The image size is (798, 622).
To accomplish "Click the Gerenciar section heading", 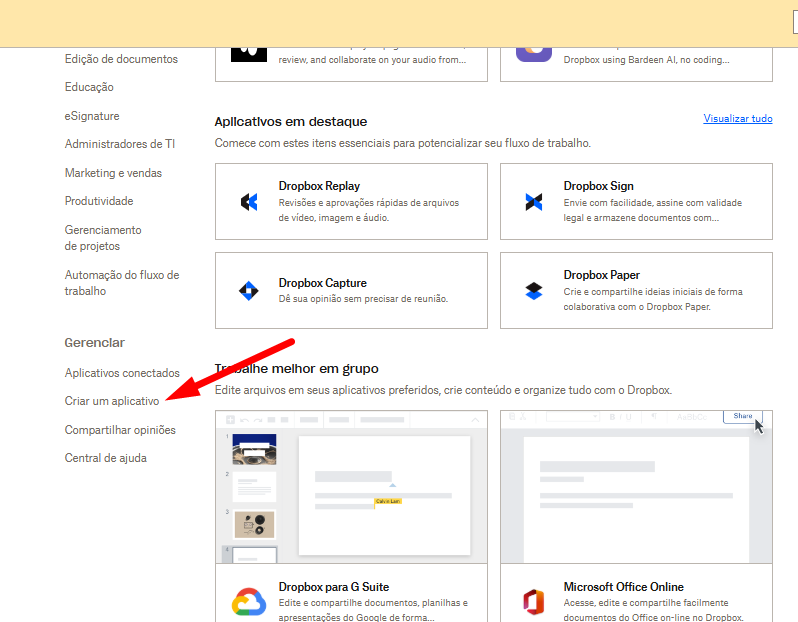I will tap(95, 343).
